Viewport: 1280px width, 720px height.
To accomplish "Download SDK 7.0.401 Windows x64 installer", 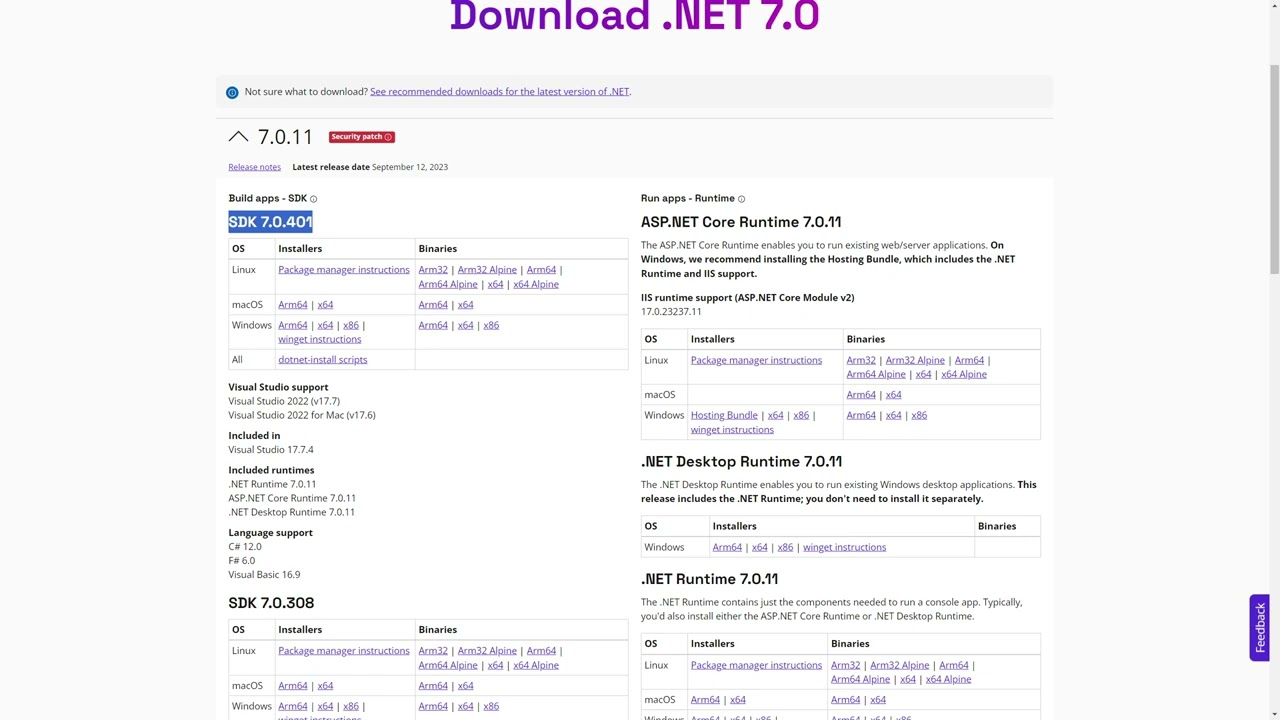I will click(325, 325).
